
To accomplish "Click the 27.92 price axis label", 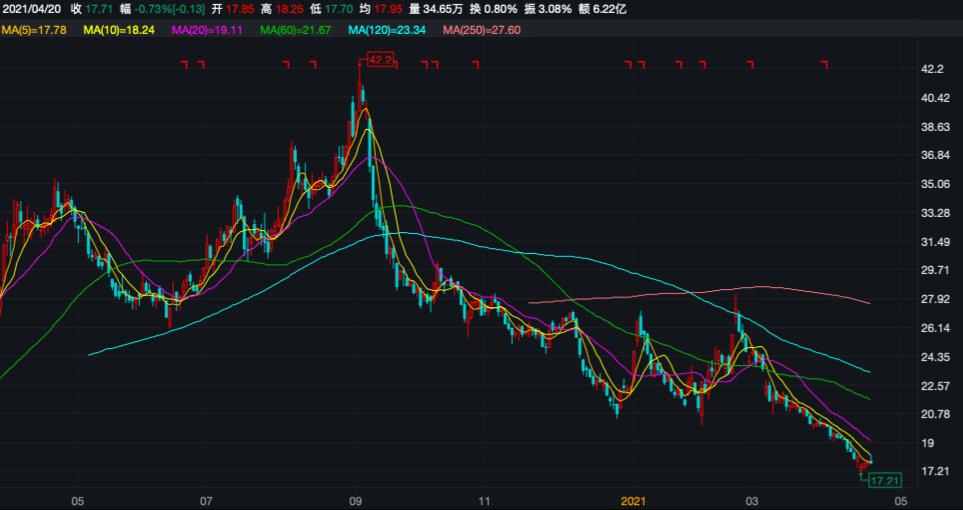I will click(932, 299).
